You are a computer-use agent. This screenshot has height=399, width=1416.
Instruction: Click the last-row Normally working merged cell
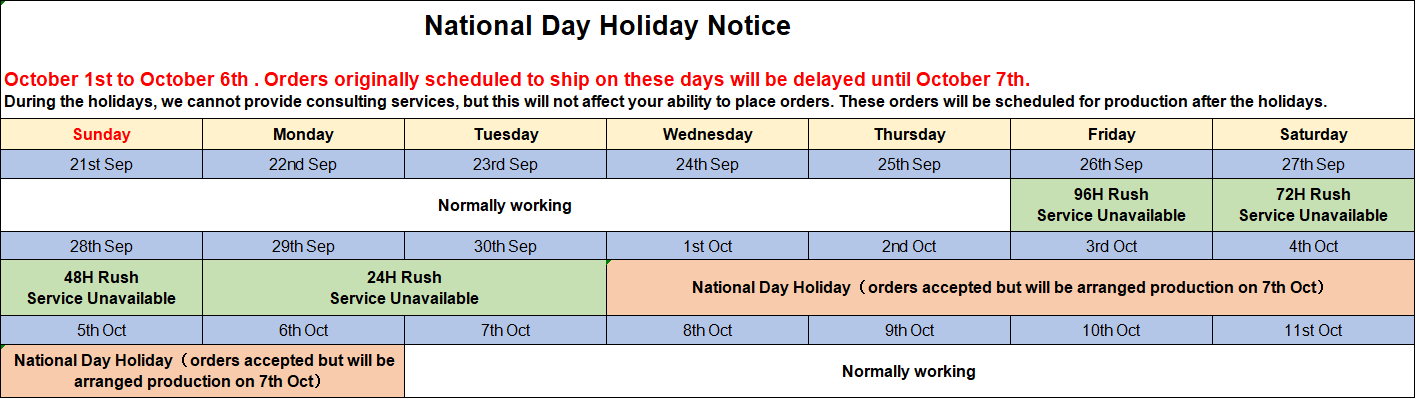(x=909, y=371)
